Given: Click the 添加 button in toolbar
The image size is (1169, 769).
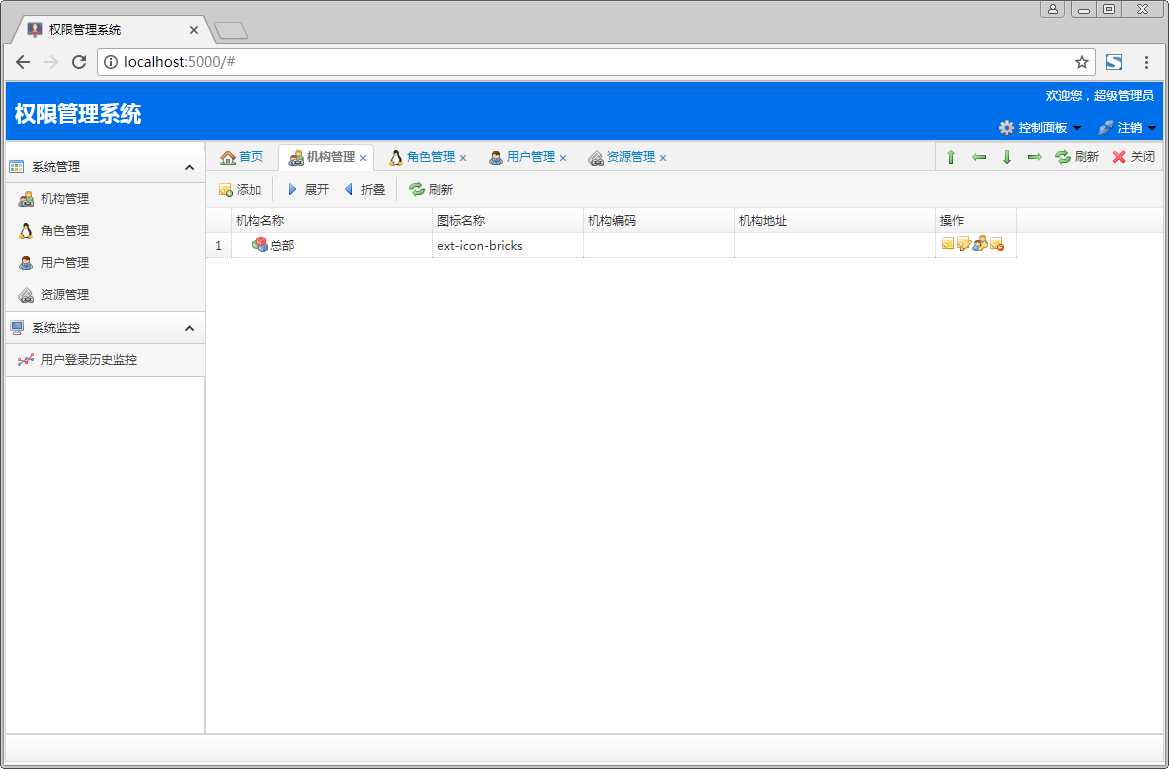Looking at the screenshot, I should (x=240, y=189).
